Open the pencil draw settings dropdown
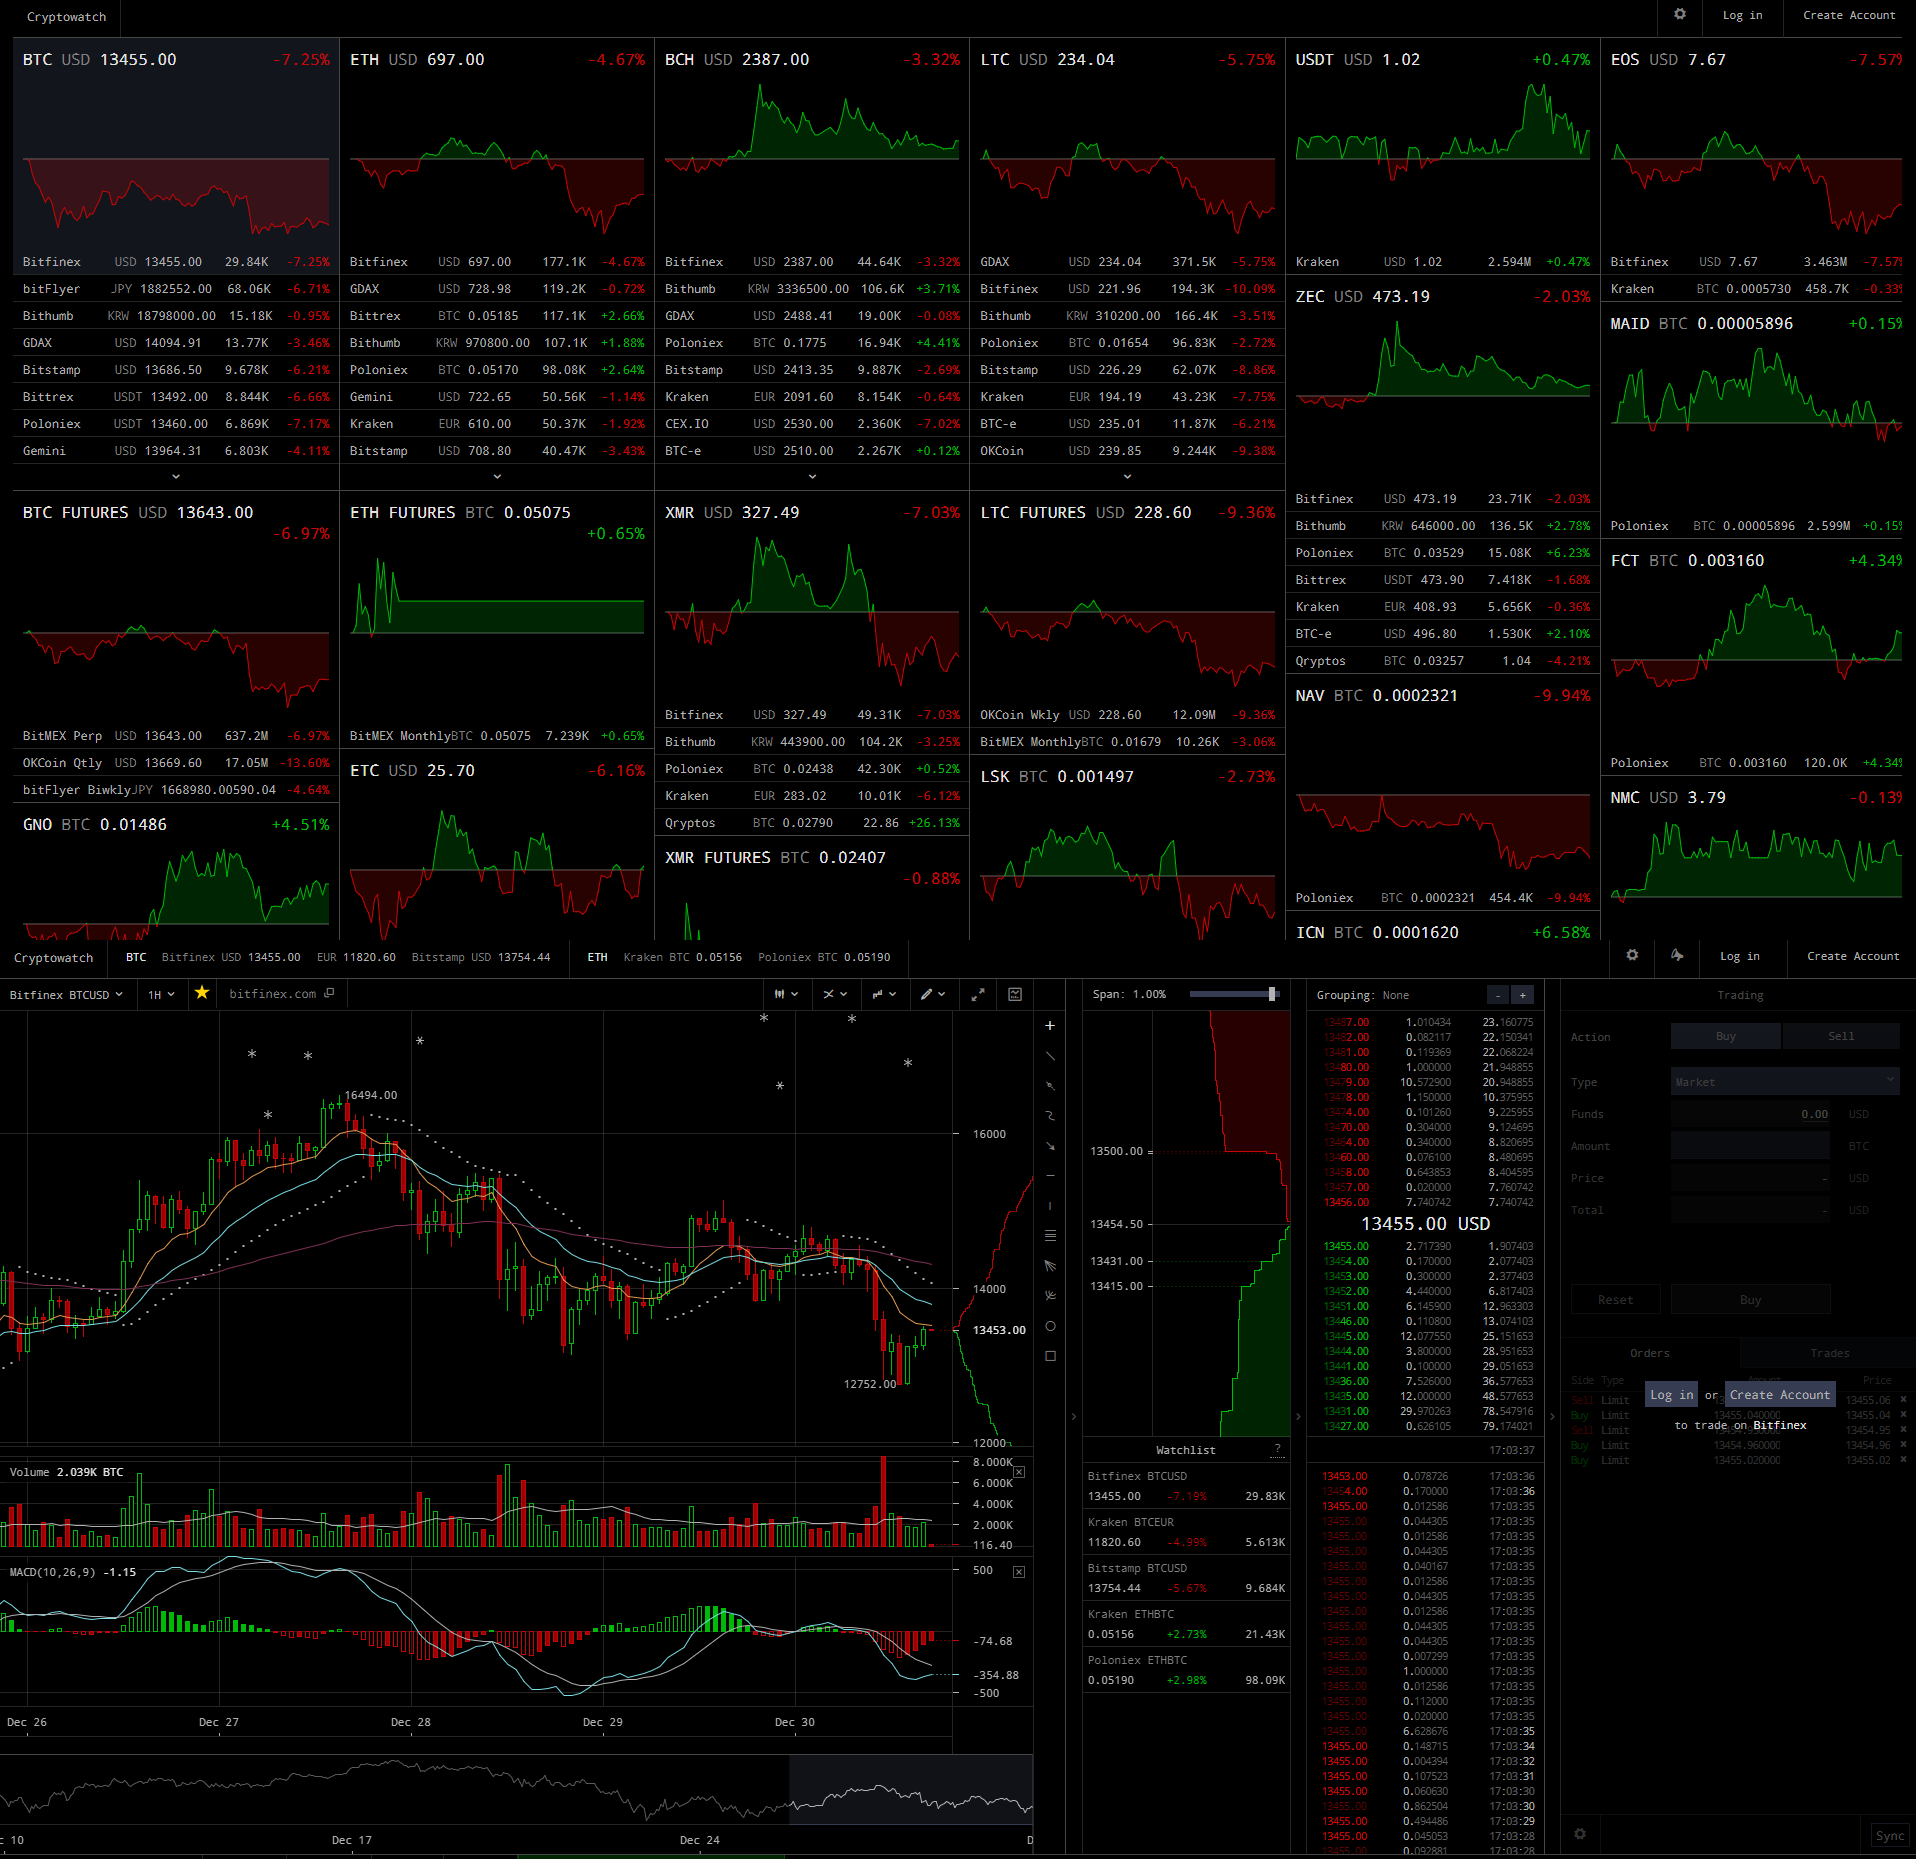 click(933, 994)
